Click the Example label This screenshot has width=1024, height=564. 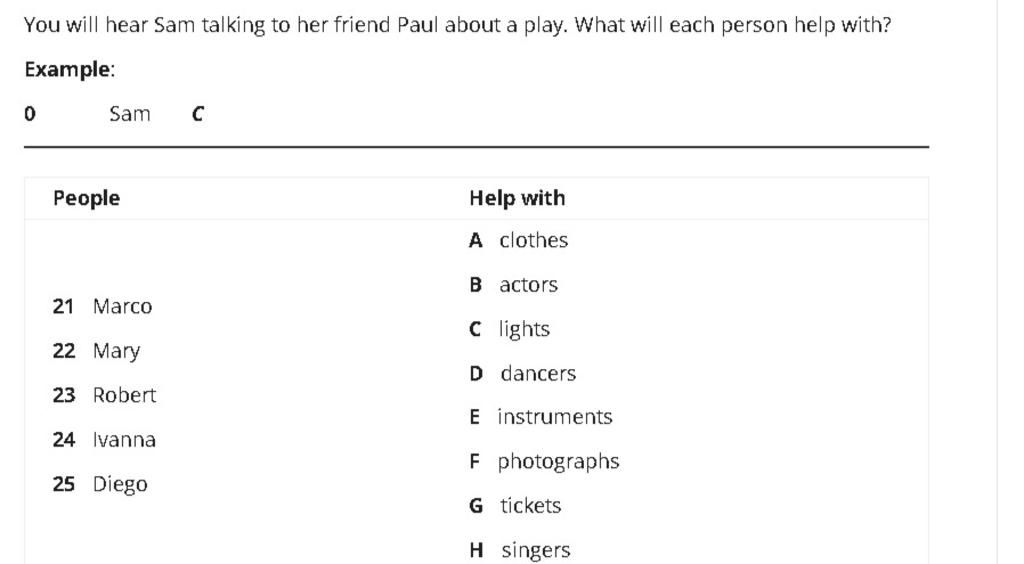point(69,69)
